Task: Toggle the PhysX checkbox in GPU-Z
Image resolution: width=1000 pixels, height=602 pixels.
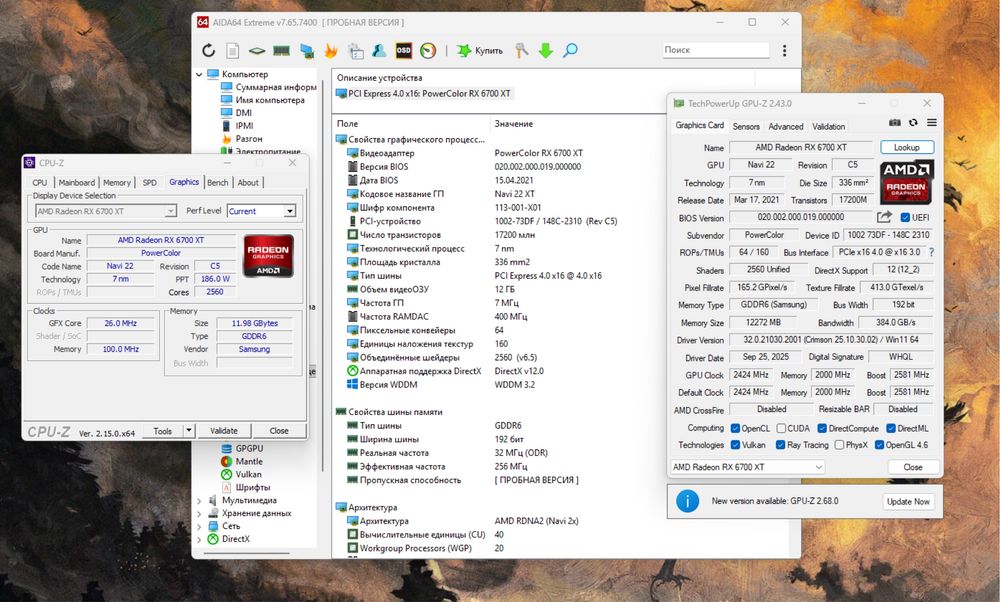Action: 839,445
